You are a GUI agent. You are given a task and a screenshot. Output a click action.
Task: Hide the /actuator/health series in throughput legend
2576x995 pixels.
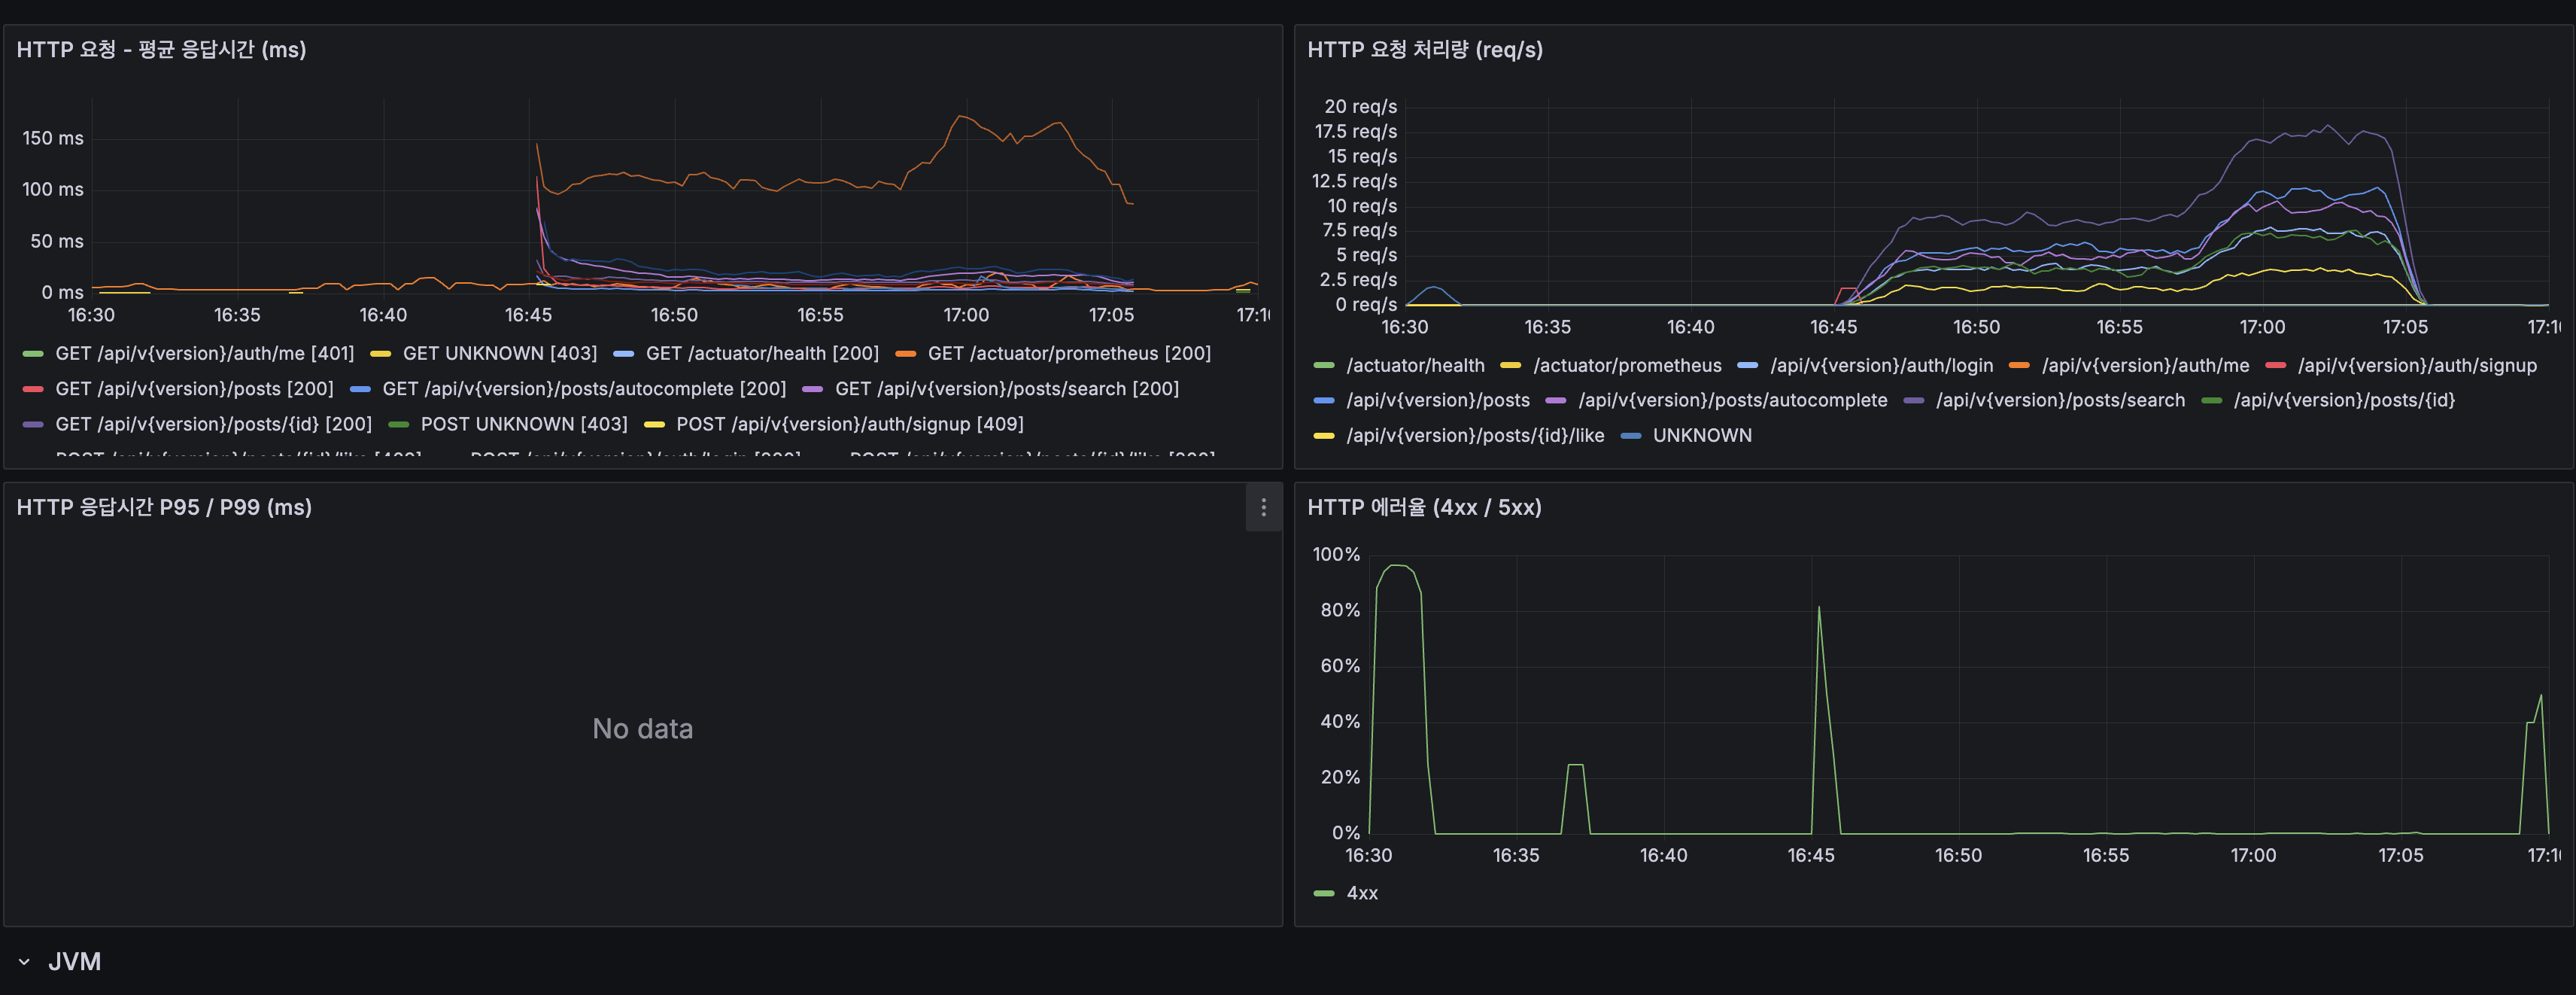click(1415, 365)
